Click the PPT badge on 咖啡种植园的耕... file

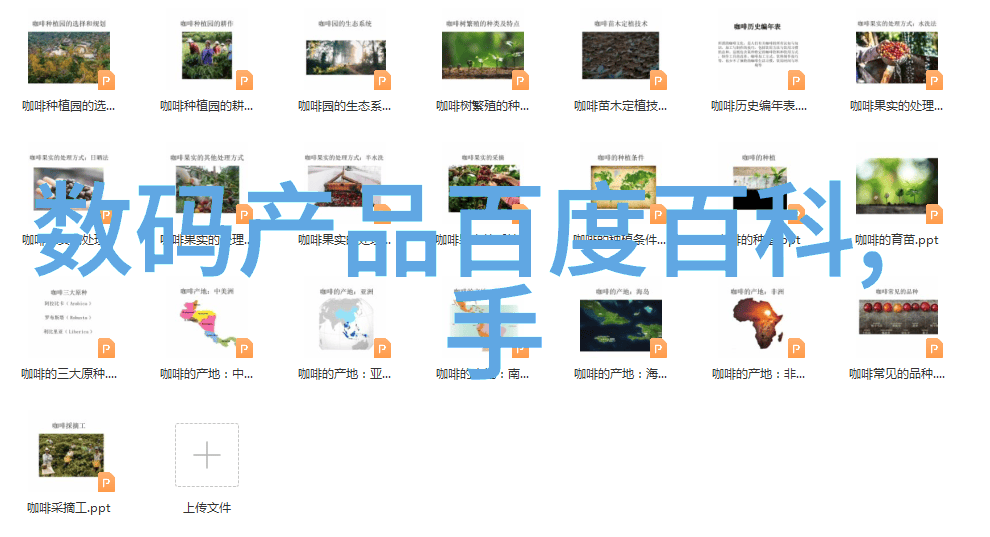click(x=244, y=80)
